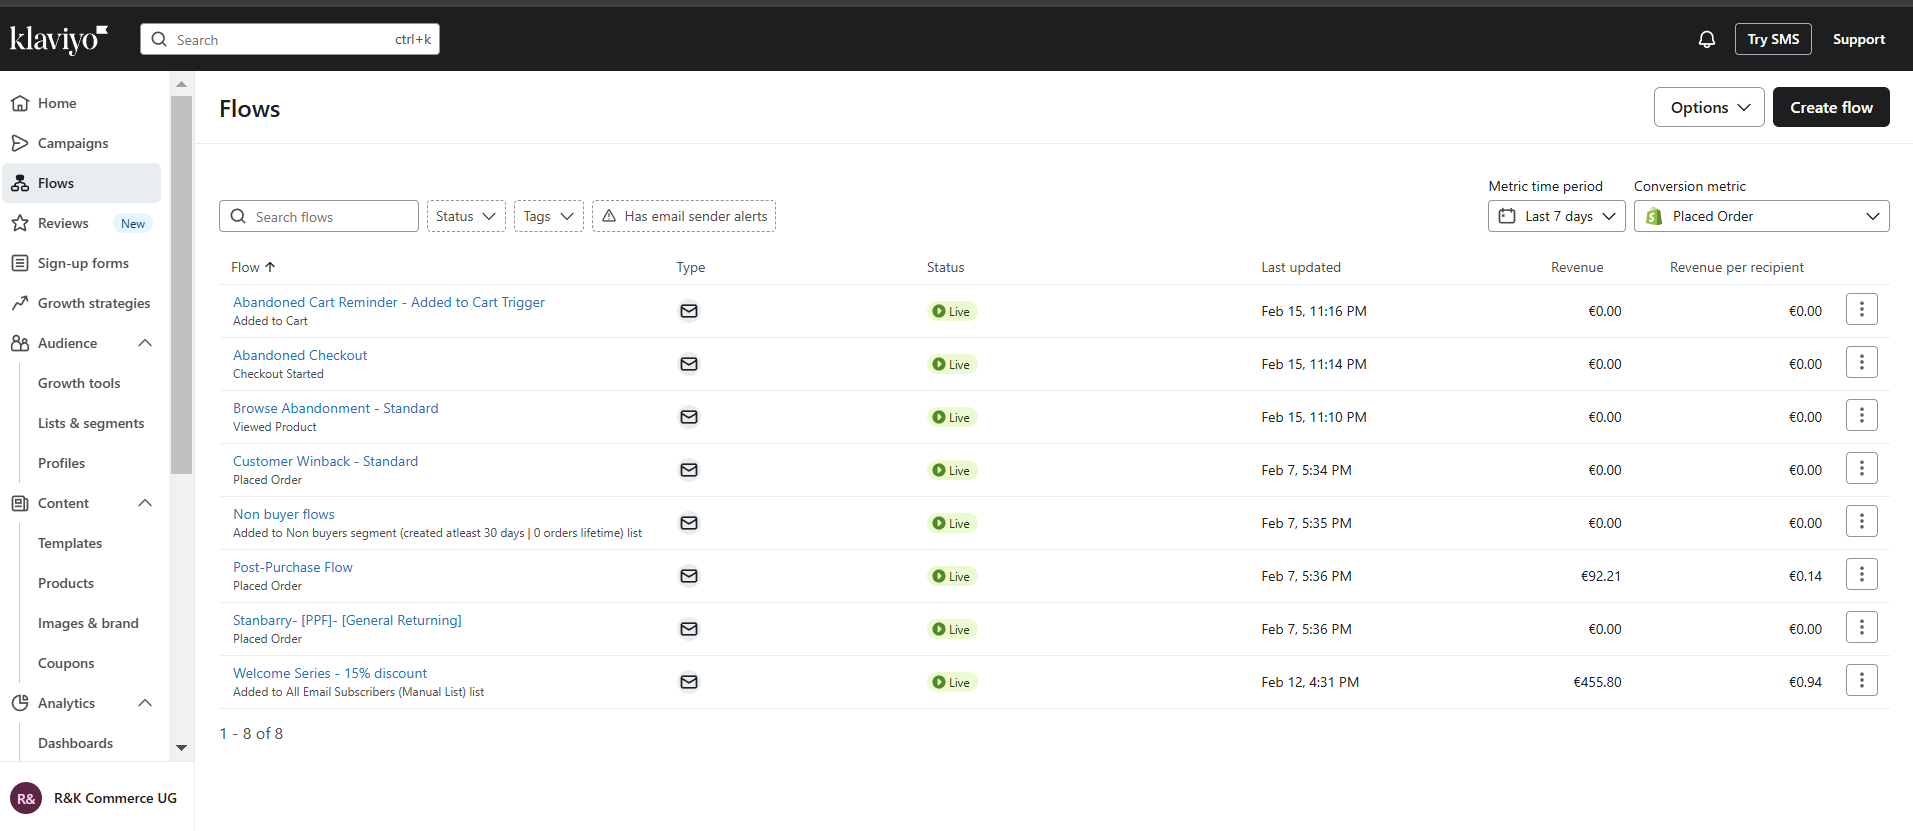Open the Support link
Image resolution: width=1913 pixels, height=831 pixels.
coord(1859,39)
